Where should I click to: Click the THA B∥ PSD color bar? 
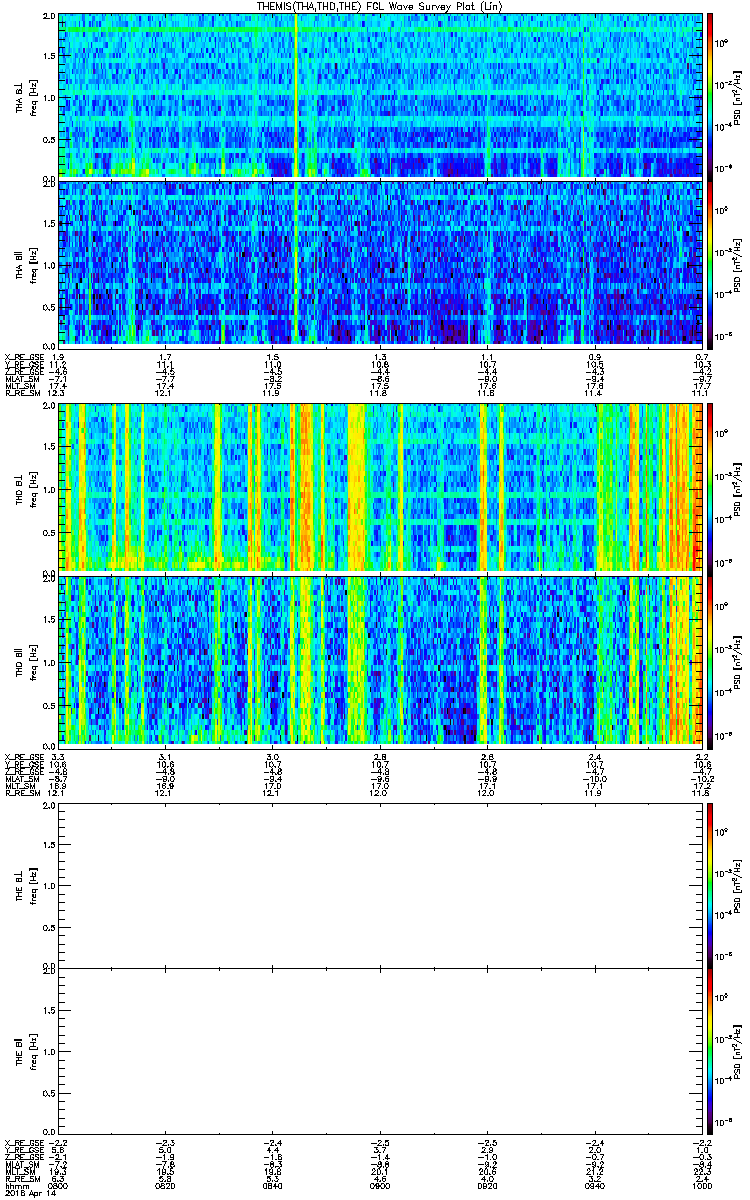point(710,263)
